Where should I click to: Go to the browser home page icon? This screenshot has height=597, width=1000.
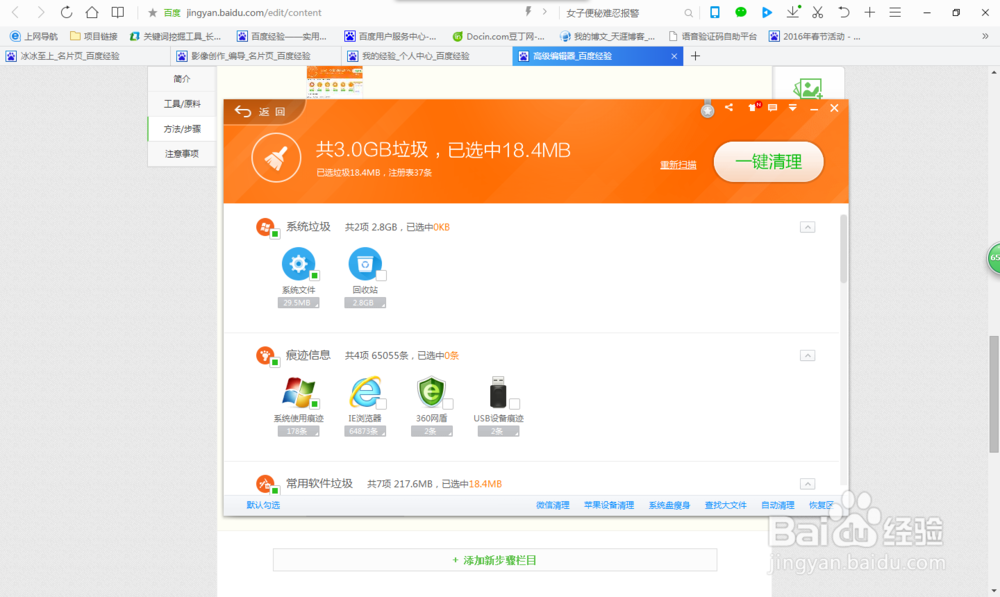[92, 12]
